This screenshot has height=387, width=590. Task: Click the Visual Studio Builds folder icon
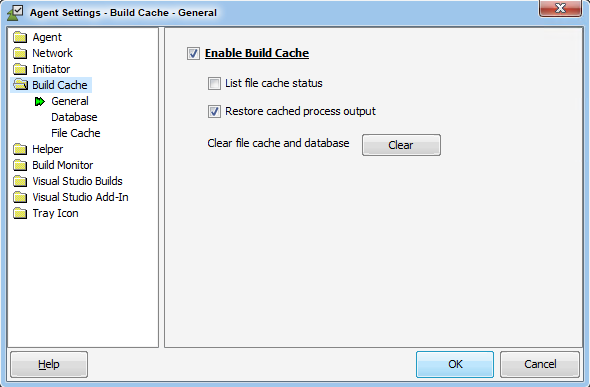[x=20, y=181]
